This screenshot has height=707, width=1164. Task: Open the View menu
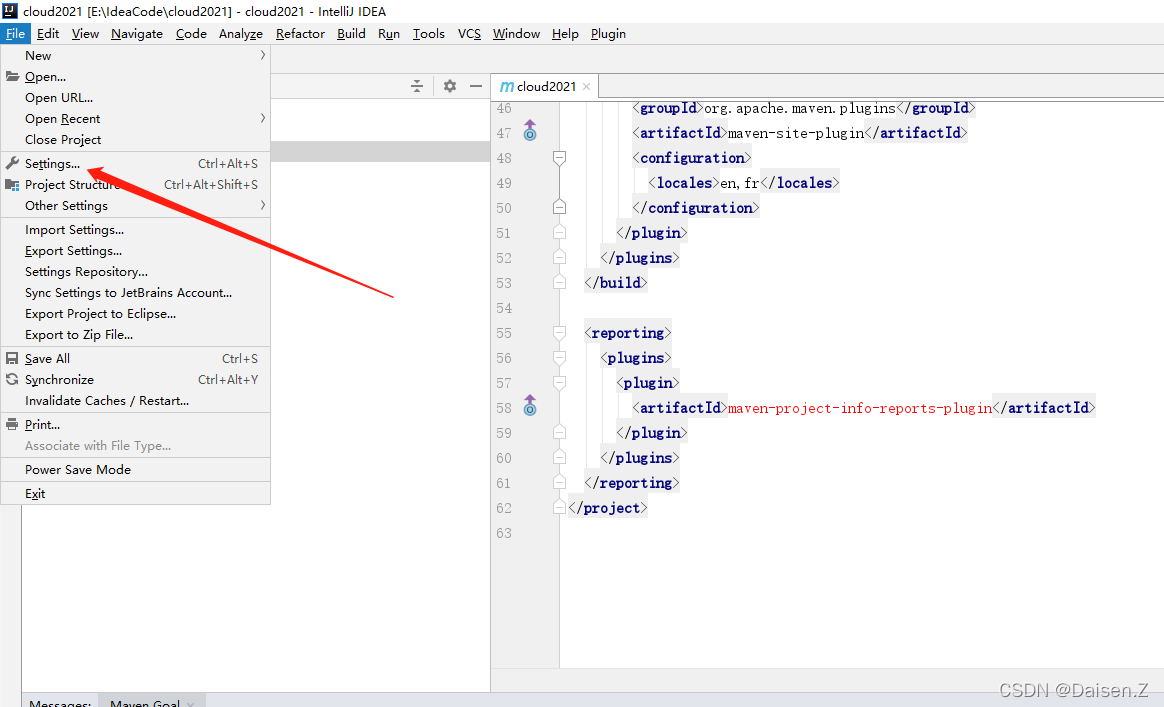[85, 34]
